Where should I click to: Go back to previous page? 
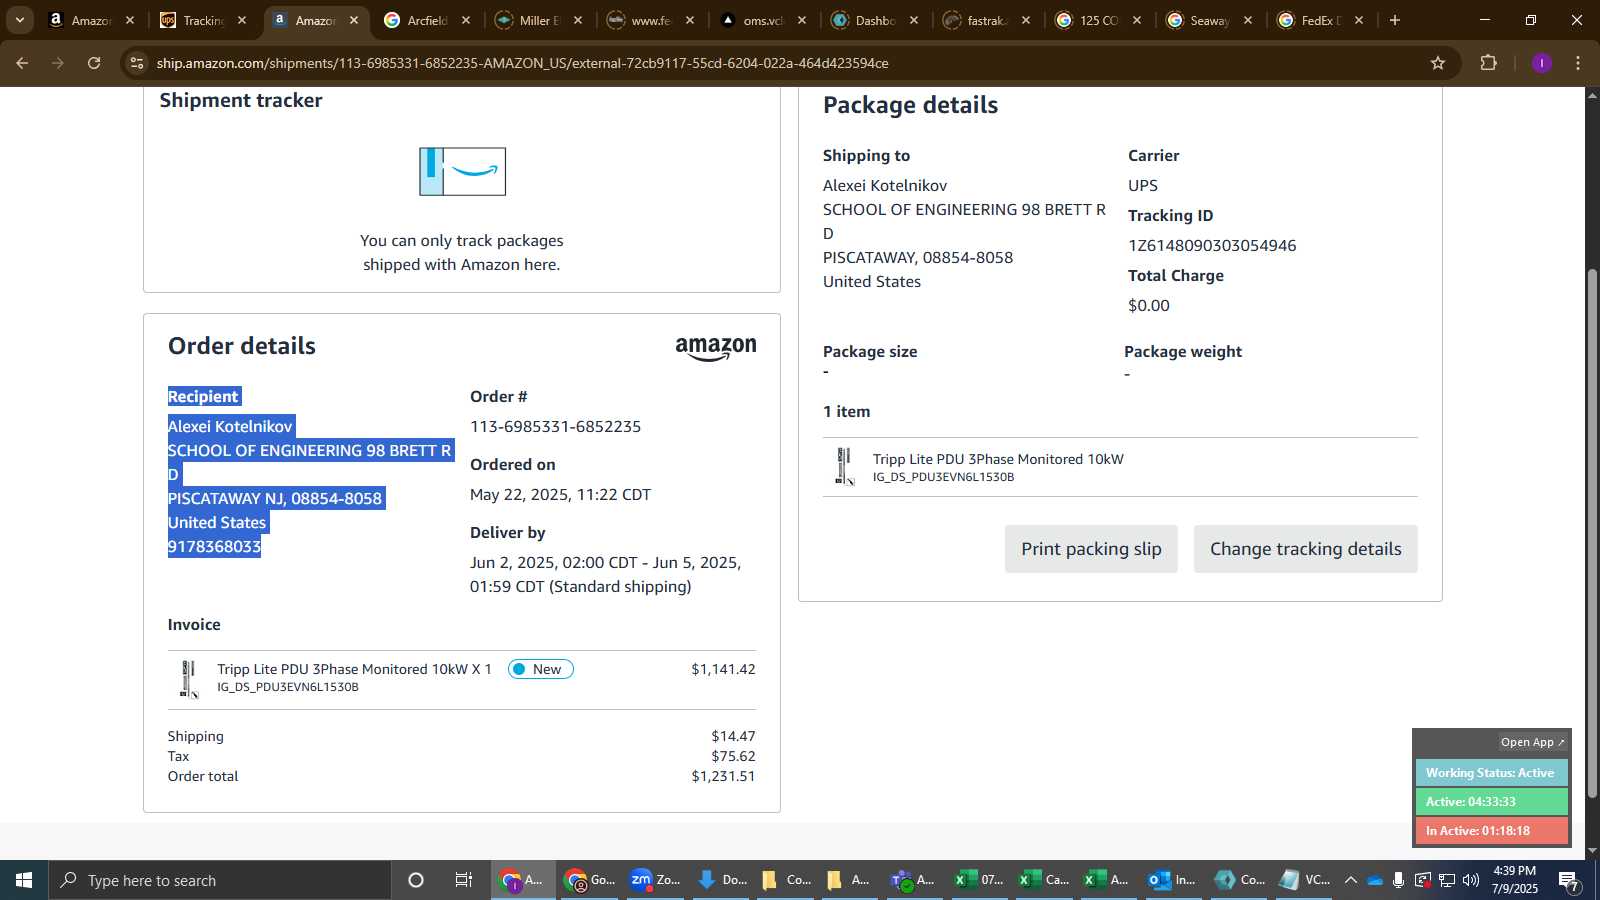(x=22, y=63)
